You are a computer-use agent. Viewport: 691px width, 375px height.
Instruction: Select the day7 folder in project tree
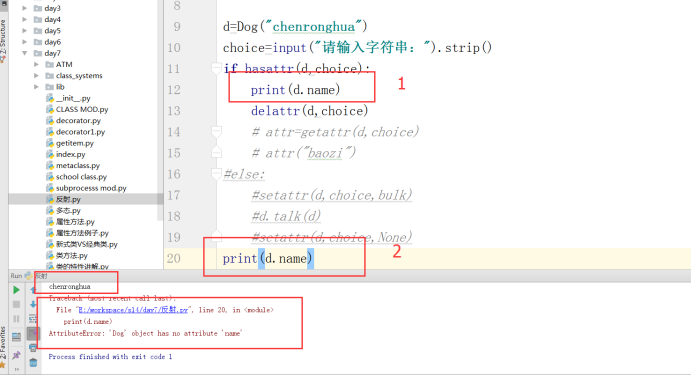(x=48, y=53)
